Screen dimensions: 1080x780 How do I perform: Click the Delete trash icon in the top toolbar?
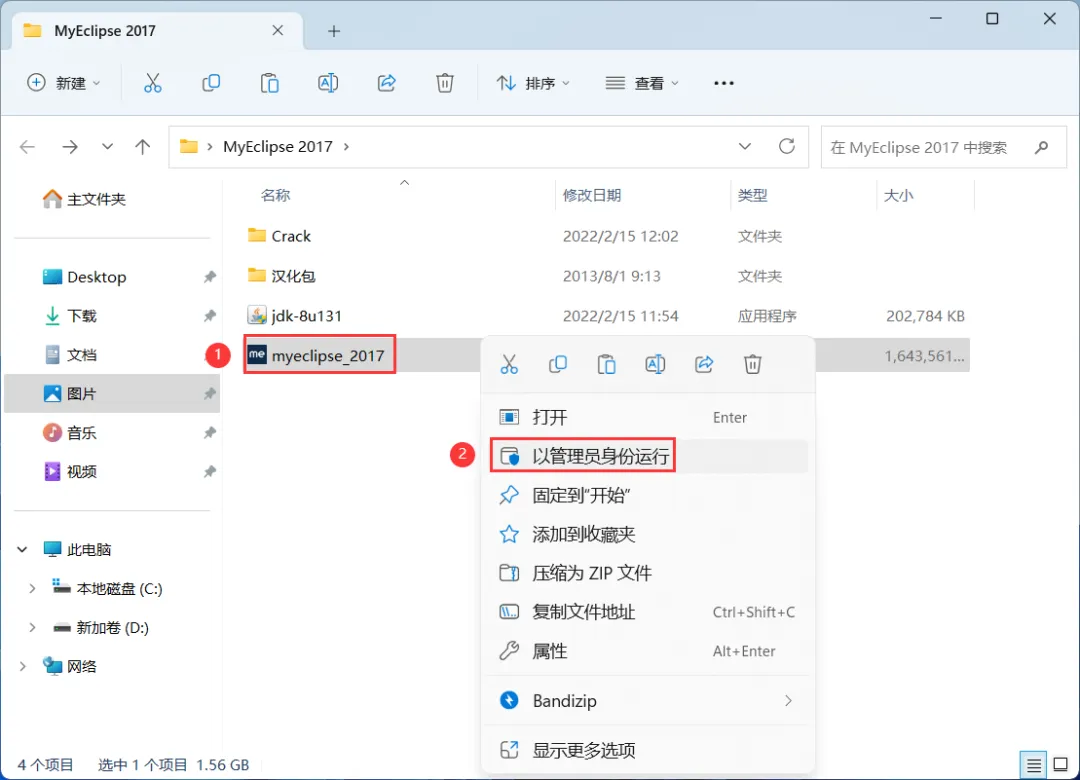445,83
